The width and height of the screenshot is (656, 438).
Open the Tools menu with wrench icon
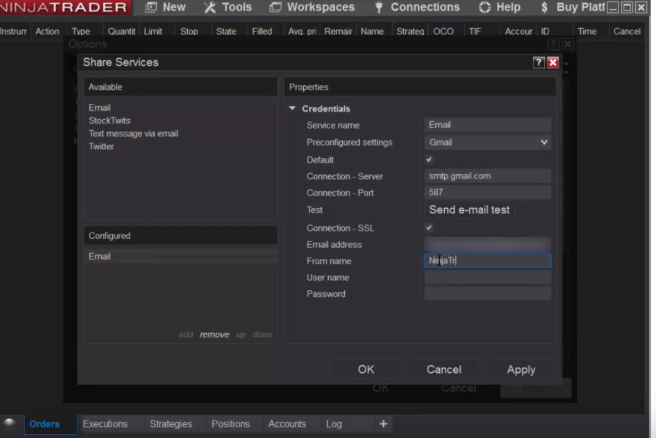[x=227, y=7]
